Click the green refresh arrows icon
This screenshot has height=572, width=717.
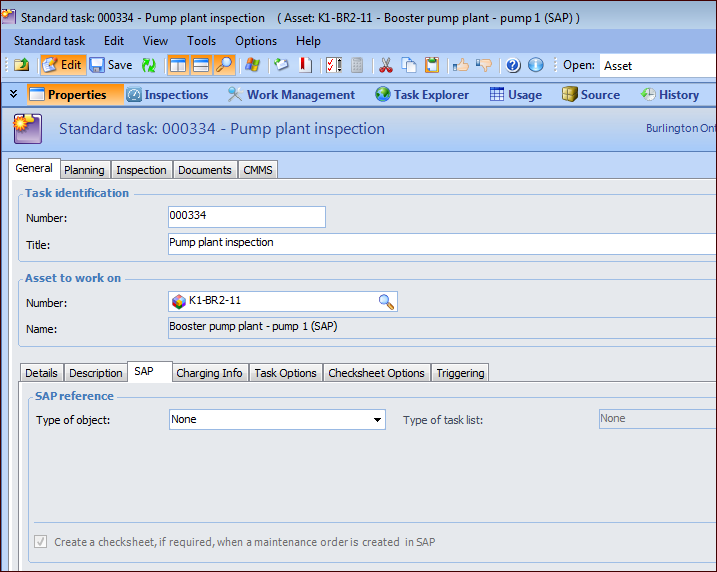pyautogui.click(x=149, y=65)
